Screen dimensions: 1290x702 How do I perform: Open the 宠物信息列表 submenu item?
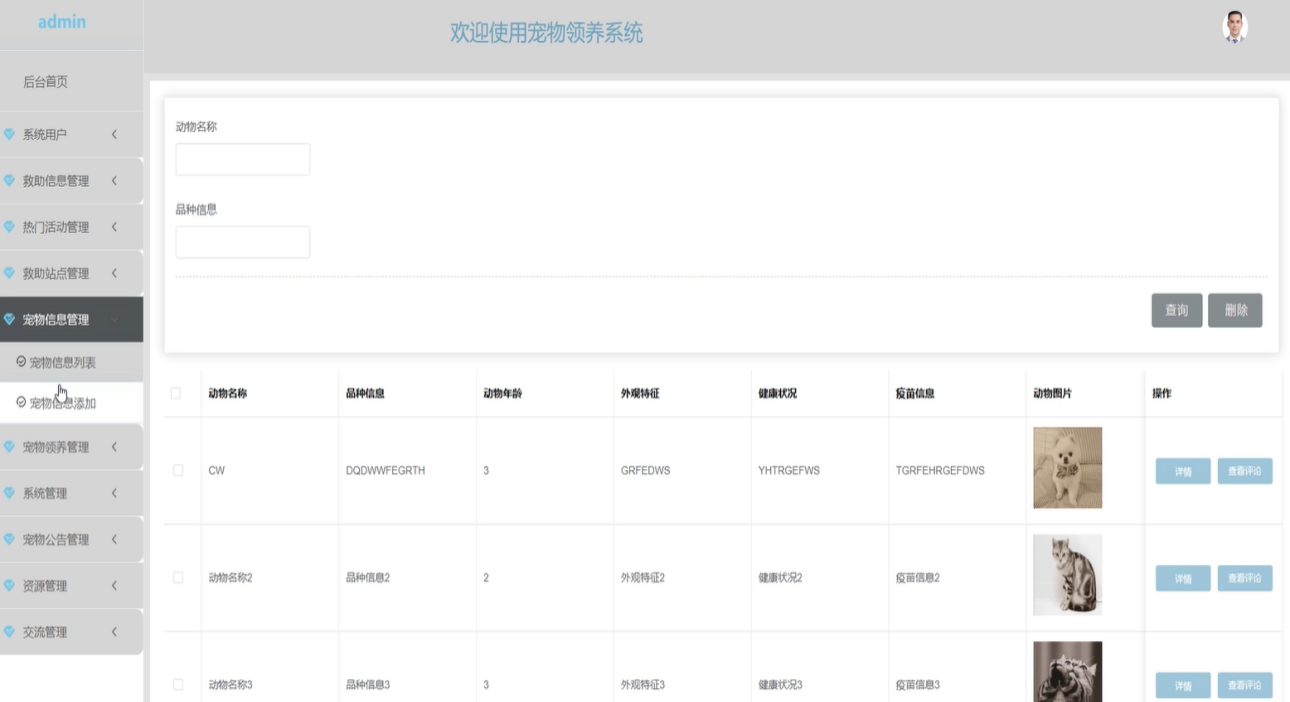(x=71, y=362)
